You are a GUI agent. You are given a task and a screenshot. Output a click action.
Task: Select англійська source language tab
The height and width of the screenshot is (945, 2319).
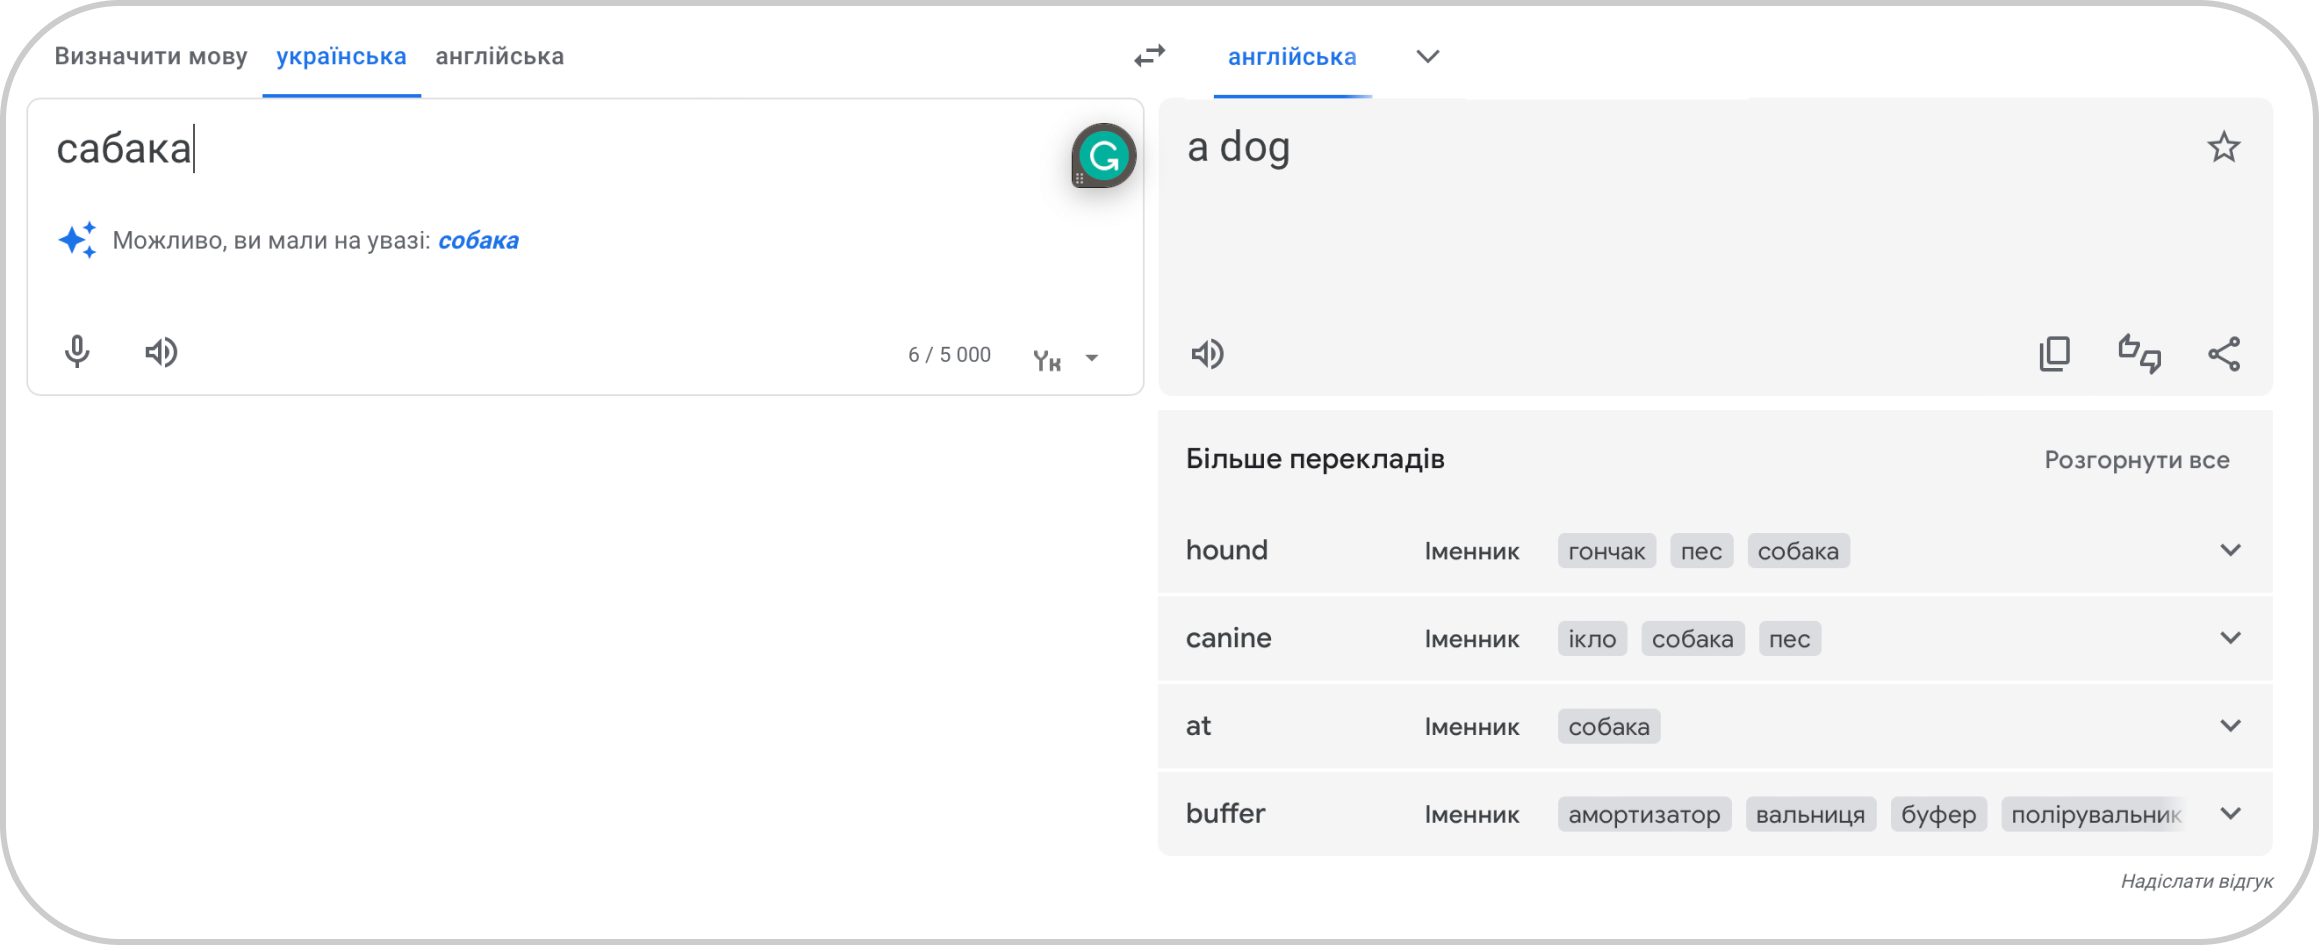point(500,56)
